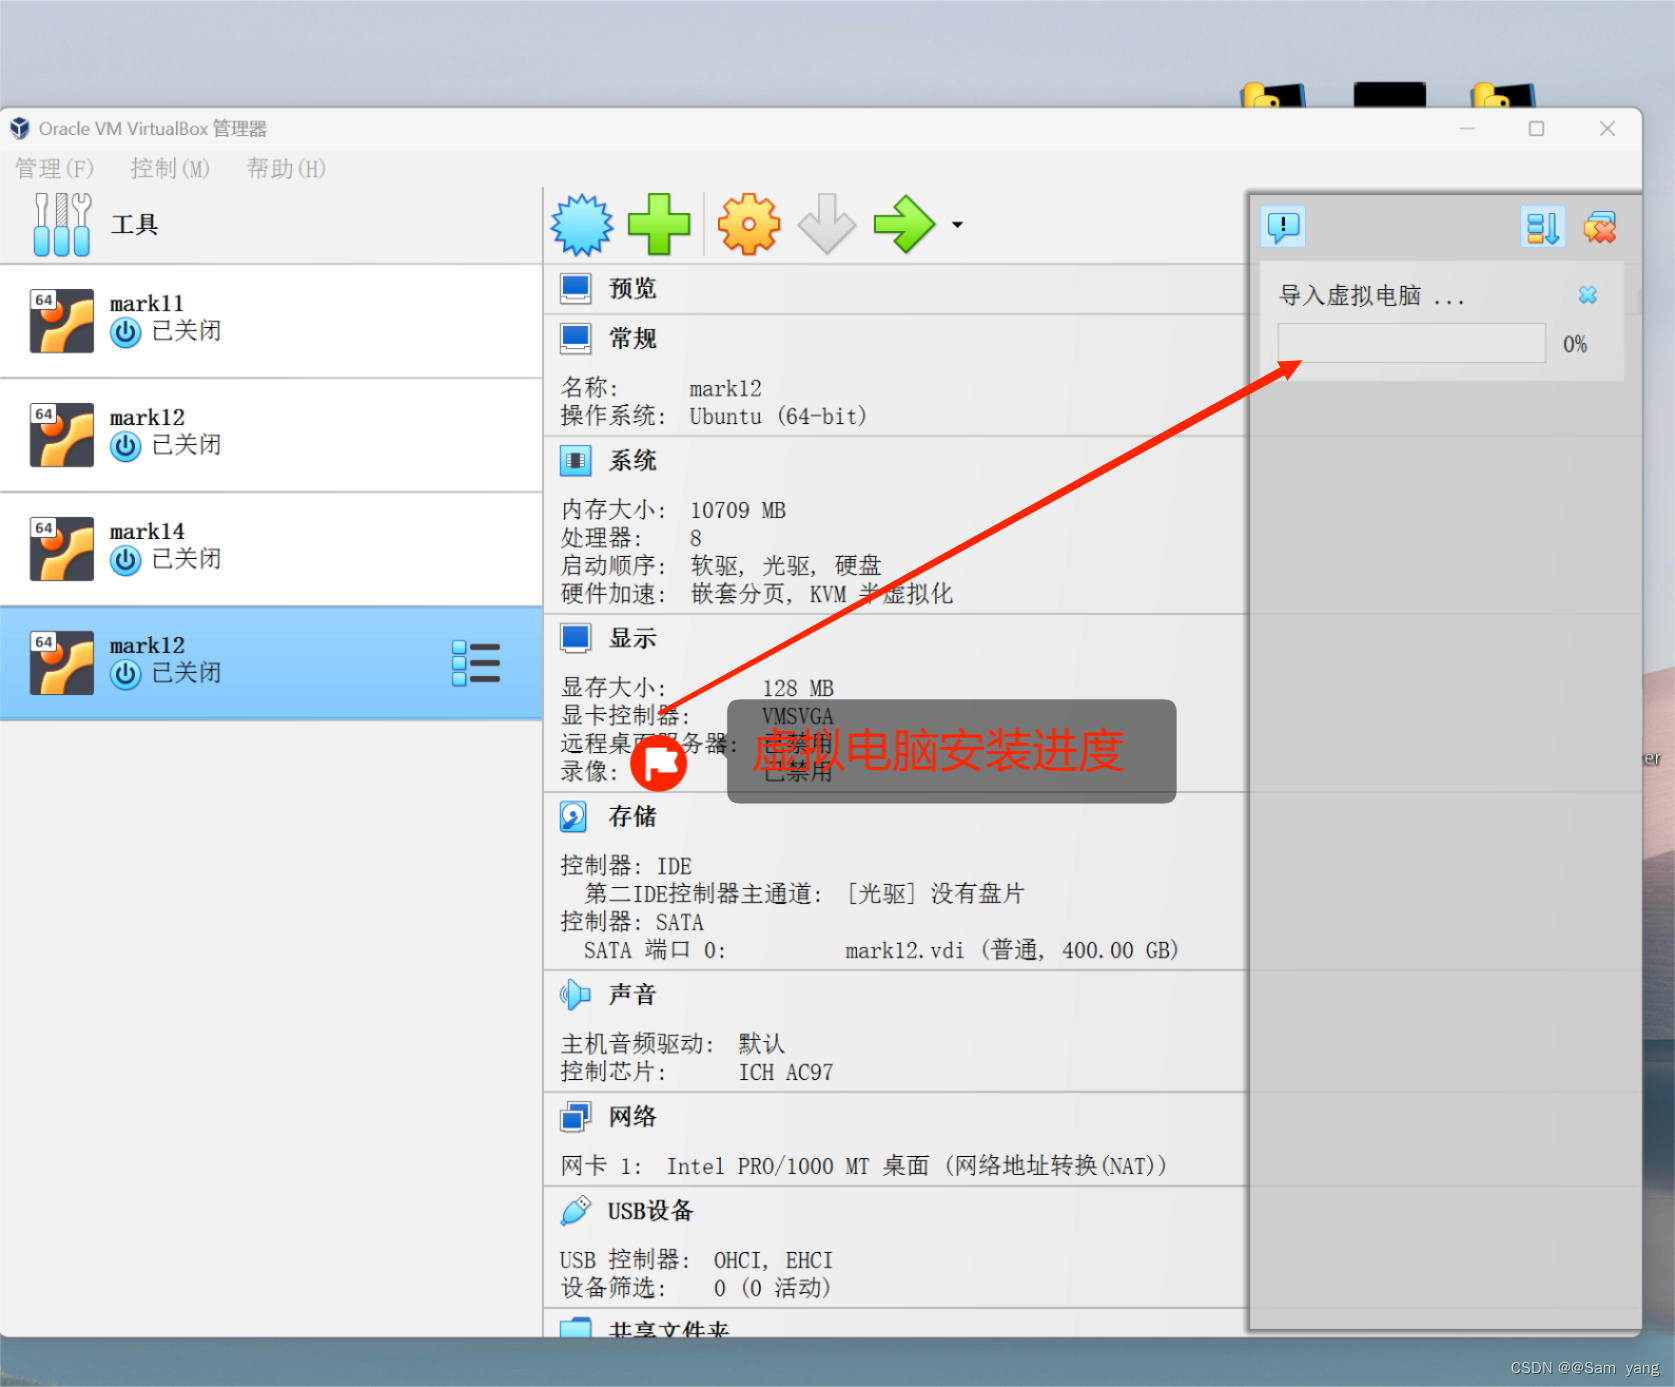The image size is (1675, 1387).
Task: Click the 声音 speaker icon
Action: coord(575,995)
